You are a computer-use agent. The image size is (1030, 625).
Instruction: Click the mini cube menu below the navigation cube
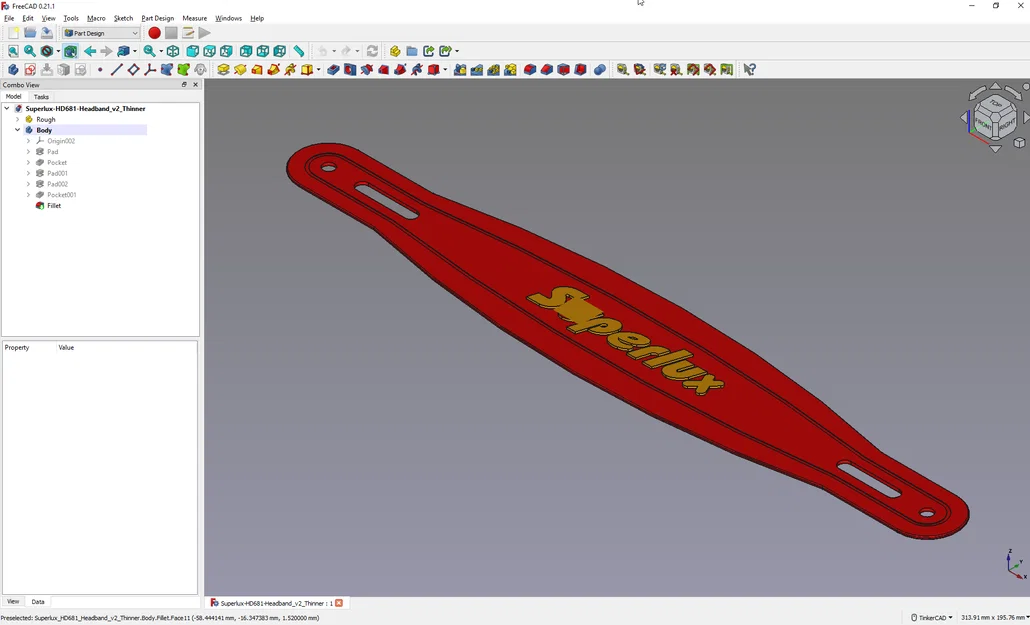tap(1019, 142)
